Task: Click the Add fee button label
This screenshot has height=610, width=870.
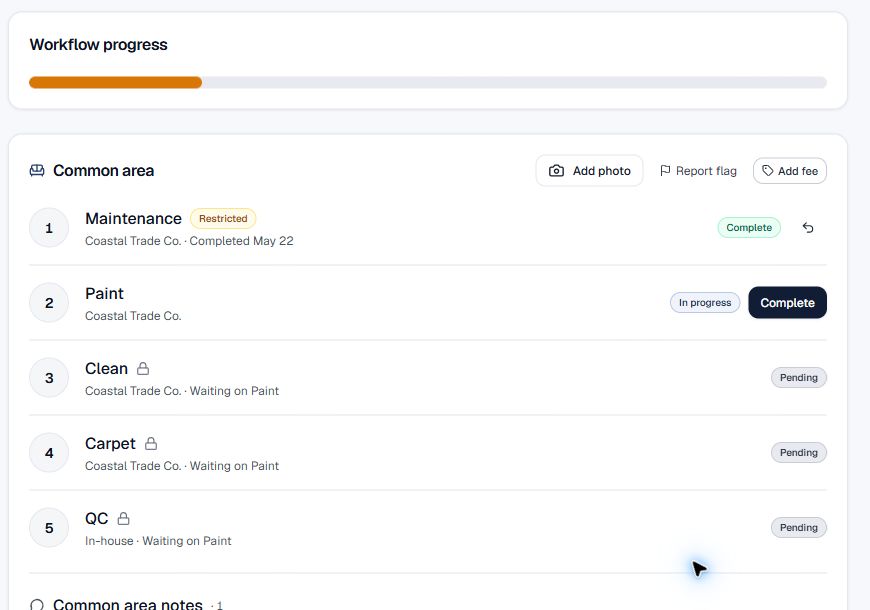Action: [798, 171]
